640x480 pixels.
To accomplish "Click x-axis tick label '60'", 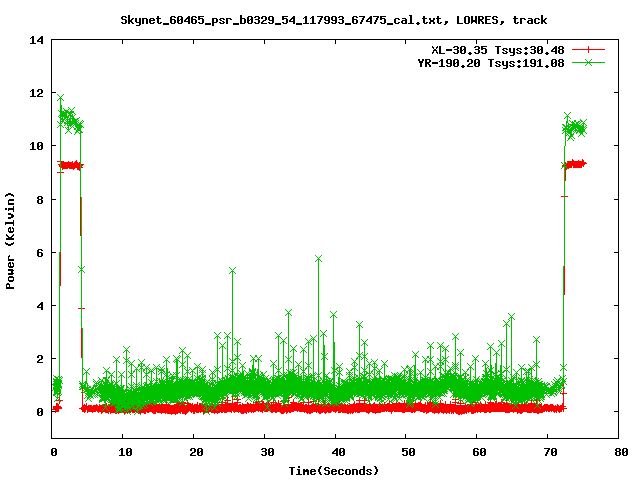I will coord(480,452).
